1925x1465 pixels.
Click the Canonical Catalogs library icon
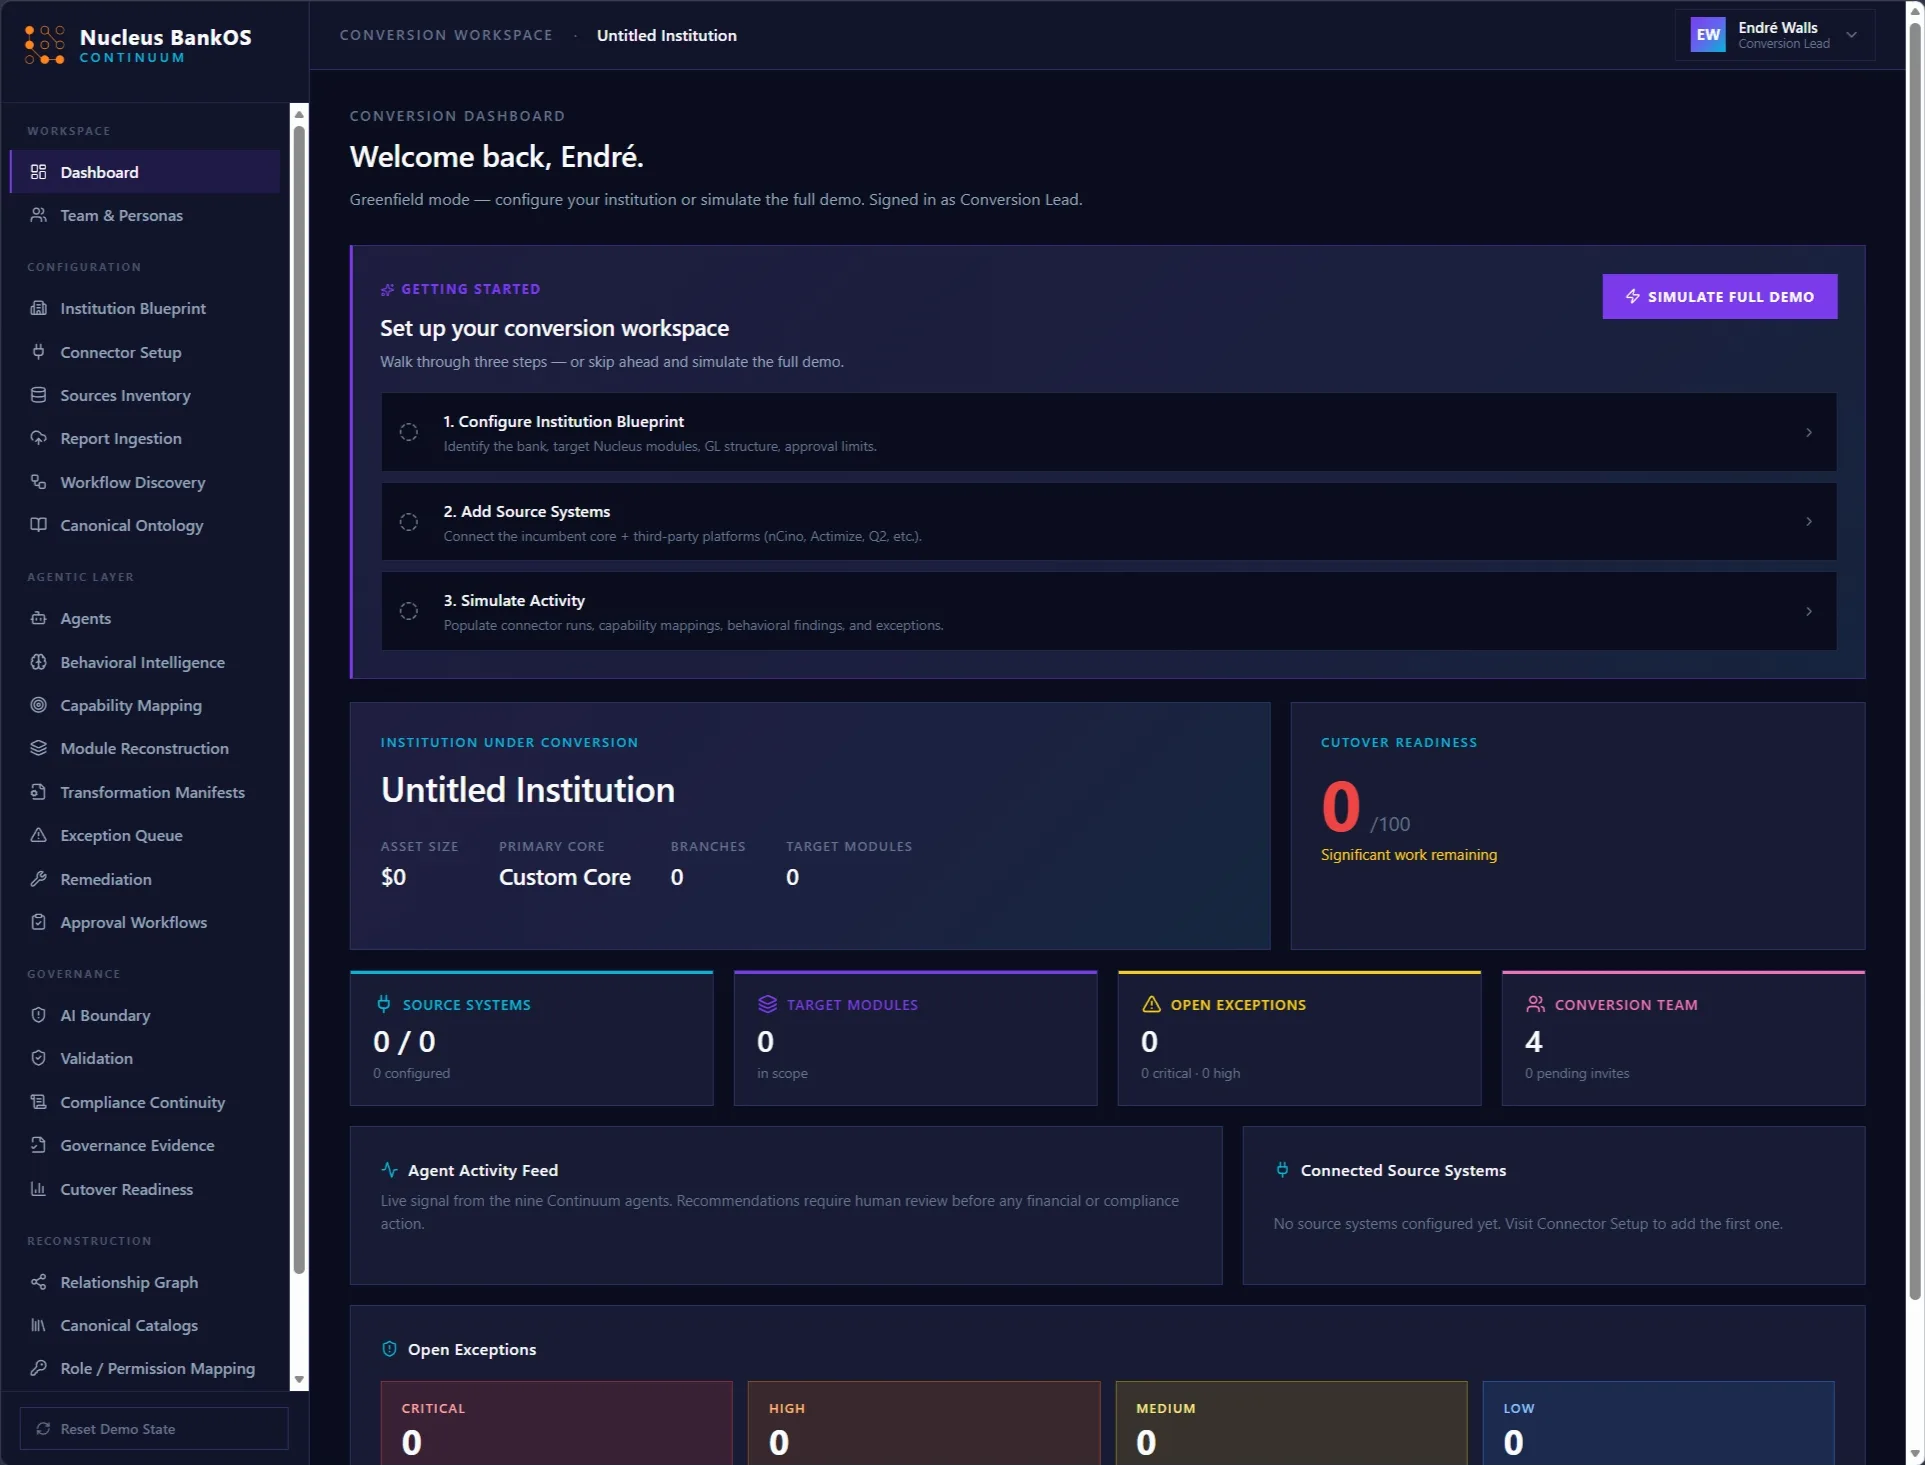[x=38, y=1325]
